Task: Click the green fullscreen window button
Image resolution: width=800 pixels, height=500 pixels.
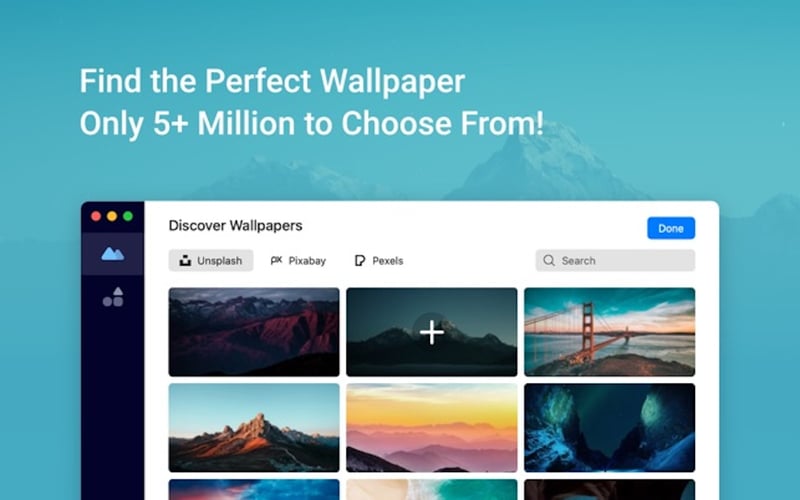Action: click(128, 216)
